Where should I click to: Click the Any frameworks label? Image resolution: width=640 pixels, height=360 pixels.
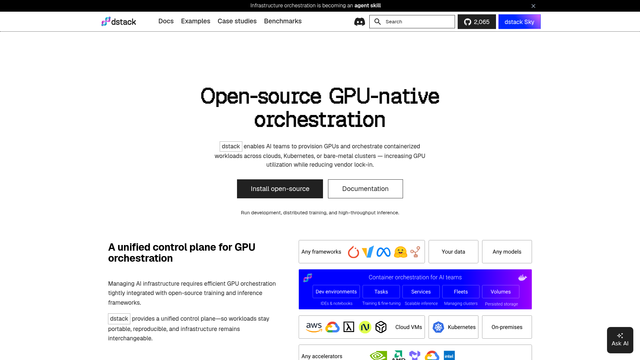321,252
